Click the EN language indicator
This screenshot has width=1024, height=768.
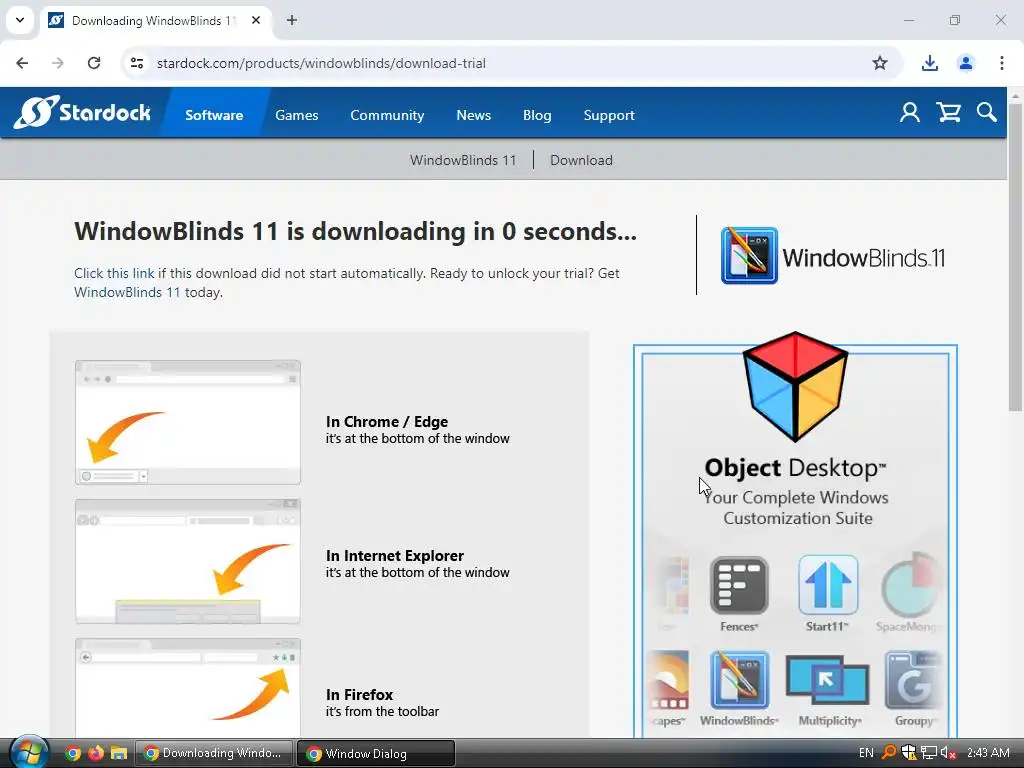click(x=866, y=753)
